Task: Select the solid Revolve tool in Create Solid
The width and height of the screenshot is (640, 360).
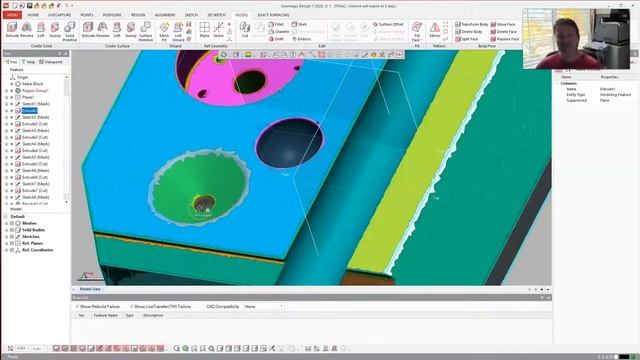Action: (x=27, y=30)
